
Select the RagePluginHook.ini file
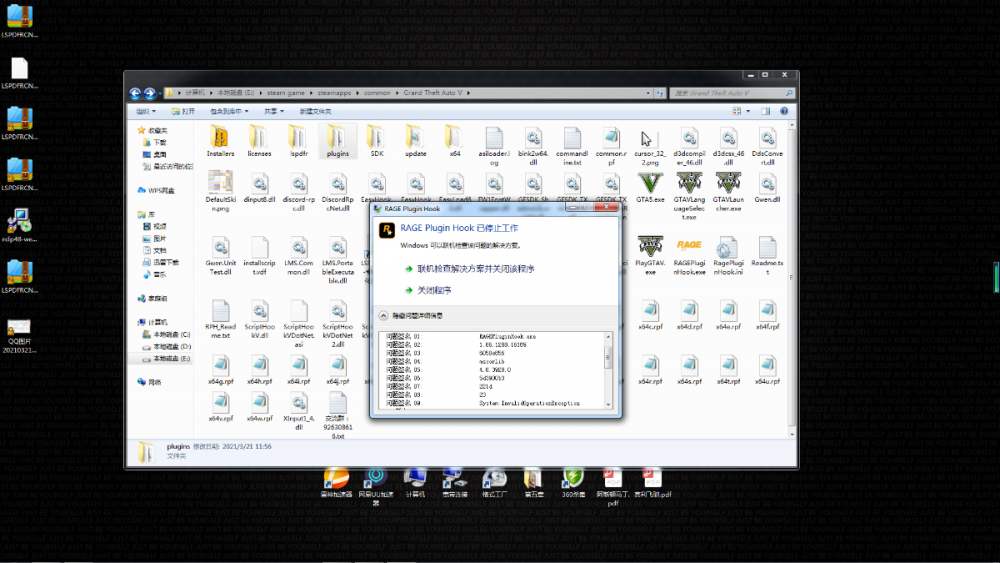(728, 255)
